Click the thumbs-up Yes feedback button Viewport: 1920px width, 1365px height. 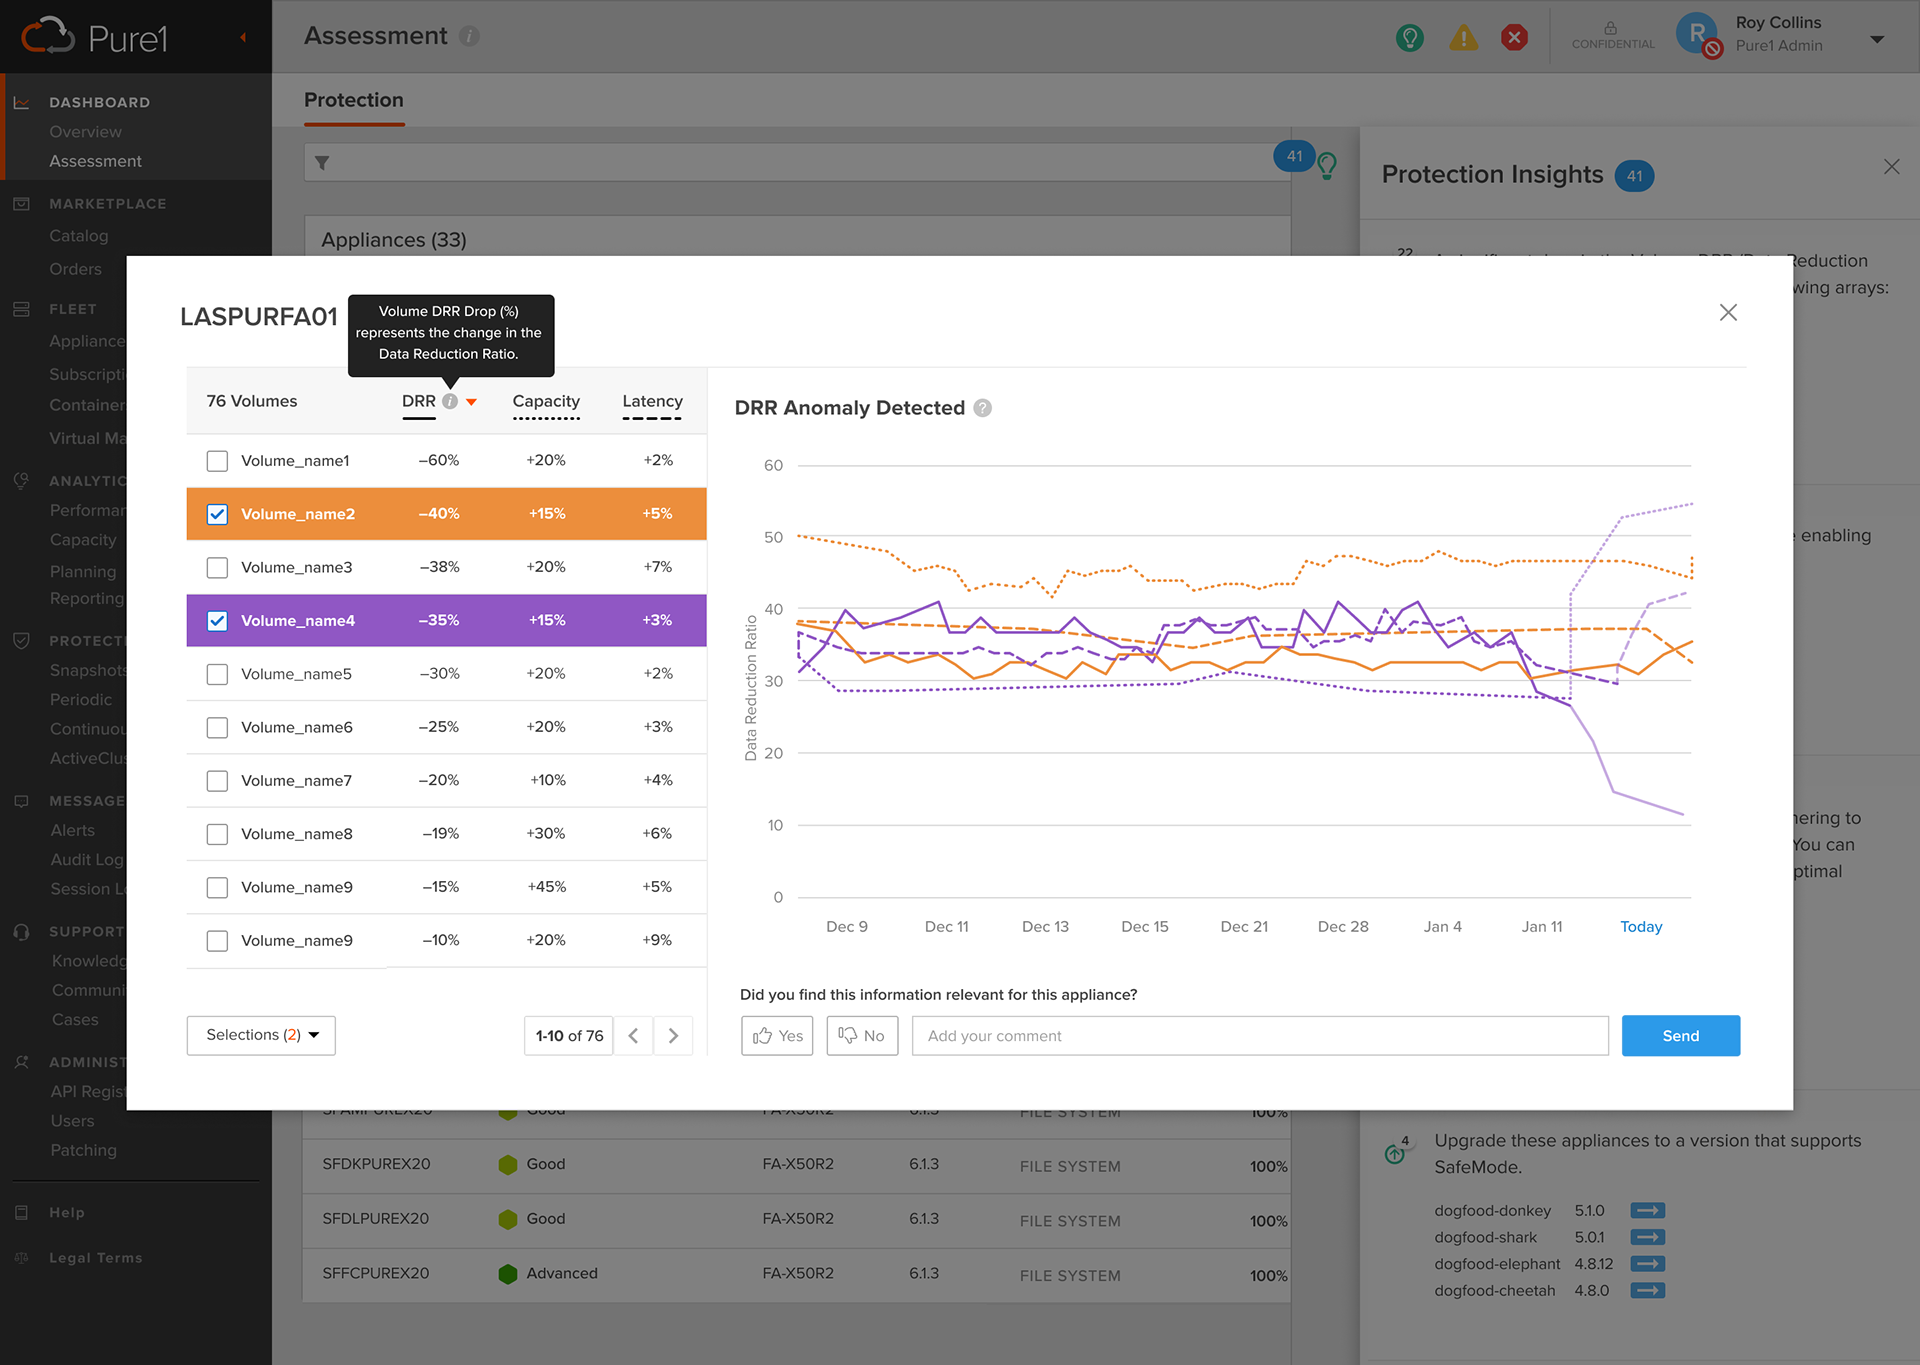(777, 1036)
